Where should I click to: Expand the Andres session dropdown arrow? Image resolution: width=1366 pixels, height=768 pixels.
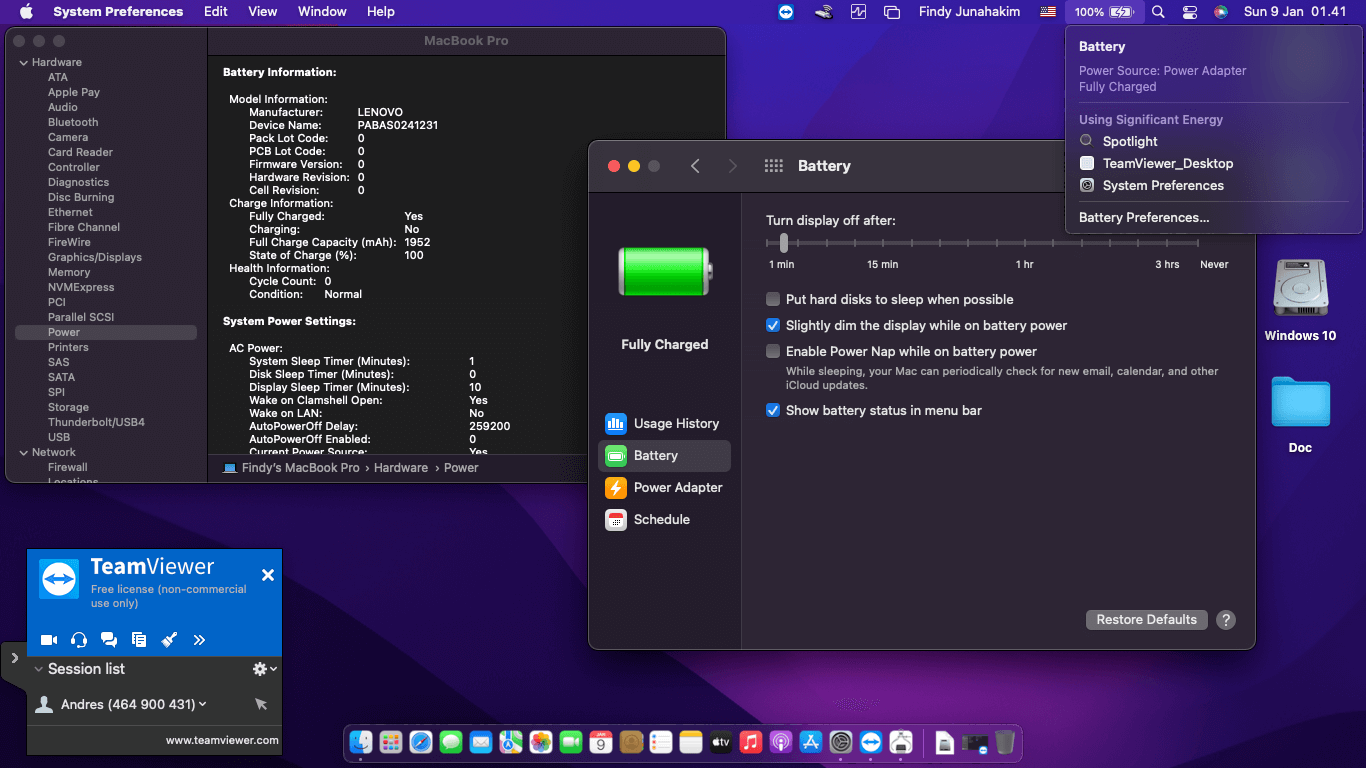(x=203, y=704)
